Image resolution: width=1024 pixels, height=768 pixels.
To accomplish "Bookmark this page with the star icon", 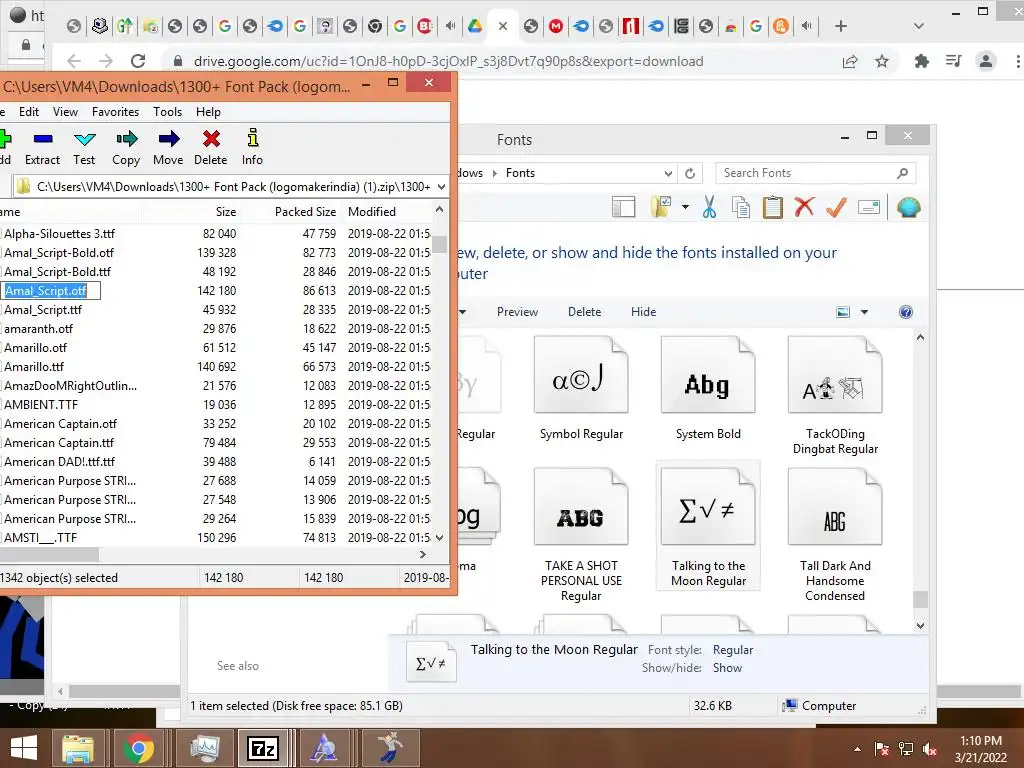I will click(882, 61).
